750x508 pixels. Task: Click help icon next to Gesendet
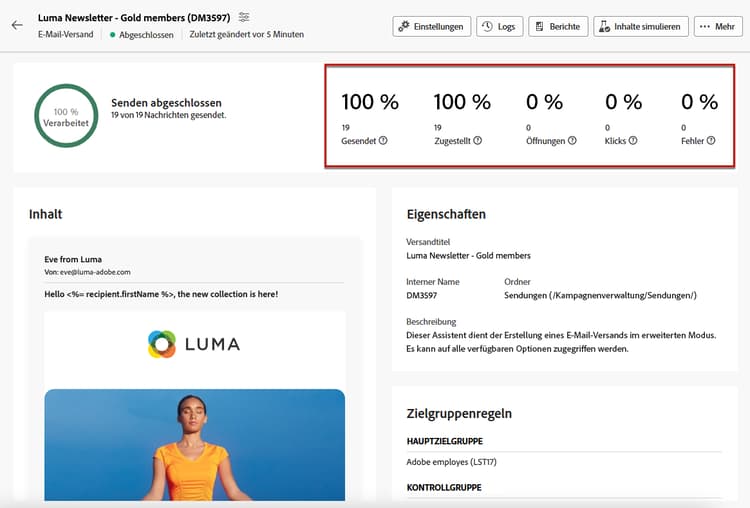click(383, 141)
